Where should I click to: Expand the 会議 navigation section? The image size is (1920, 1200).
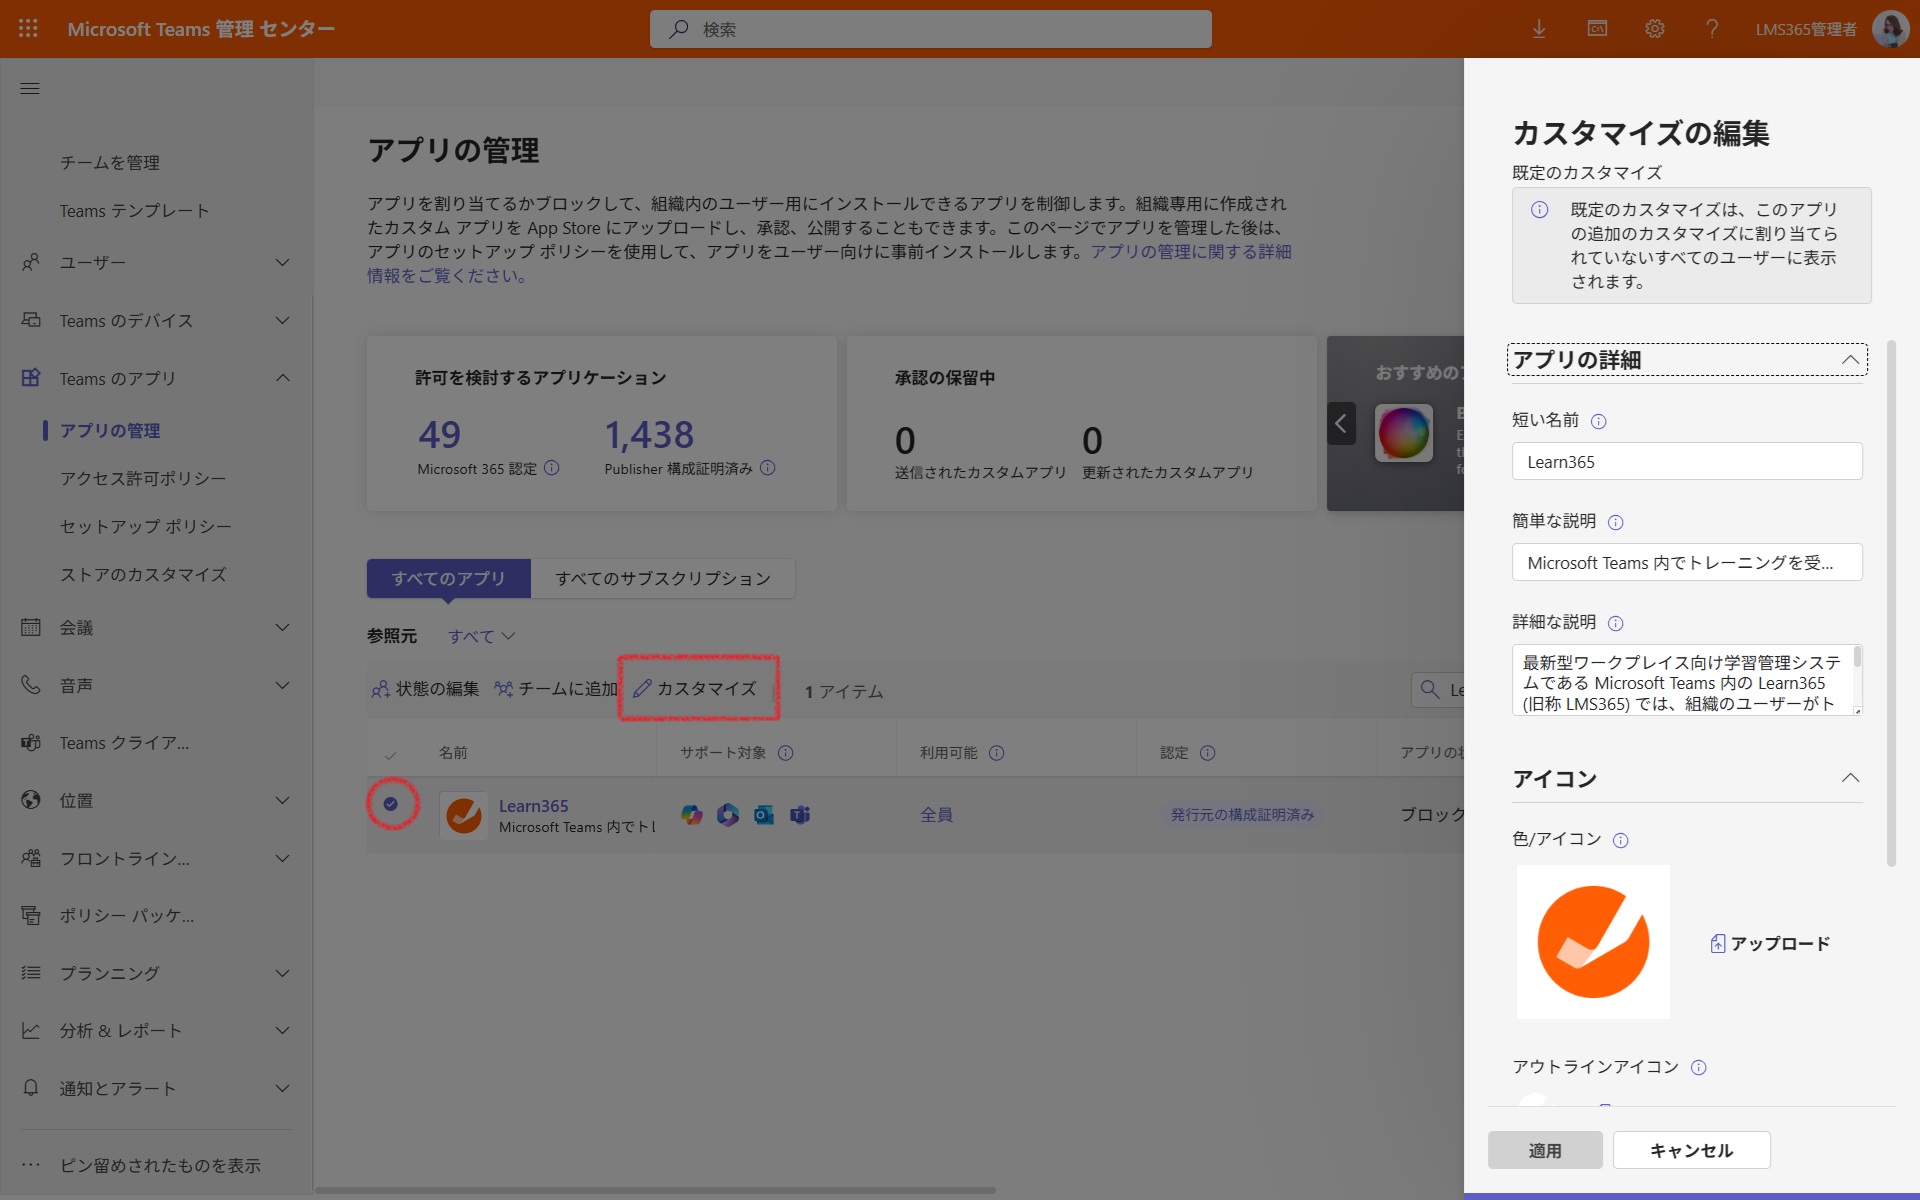coord(283,628)
